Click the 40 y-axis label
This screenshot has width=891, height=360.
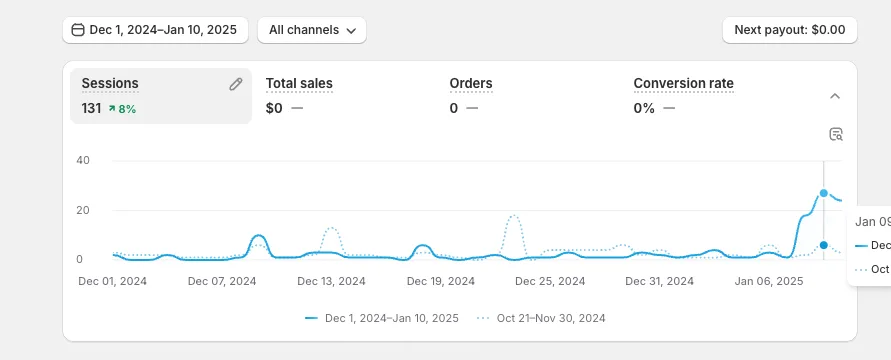coord(83,161)
